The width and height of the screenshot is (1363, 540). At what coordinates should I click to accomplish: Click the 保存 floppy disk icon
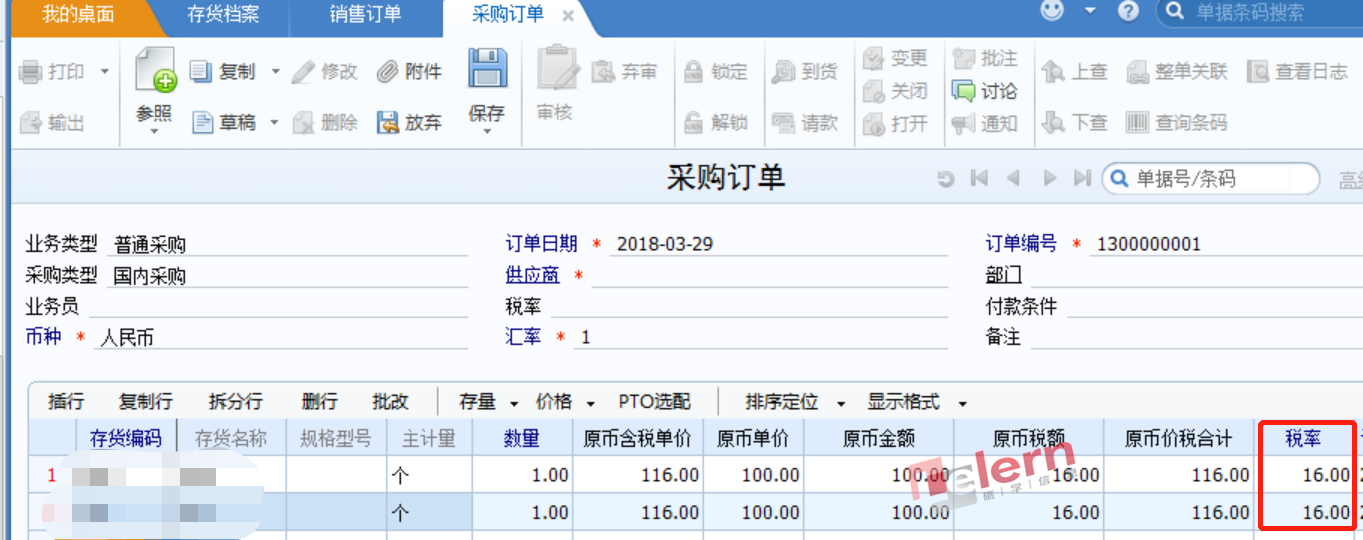tap(487, 69)
